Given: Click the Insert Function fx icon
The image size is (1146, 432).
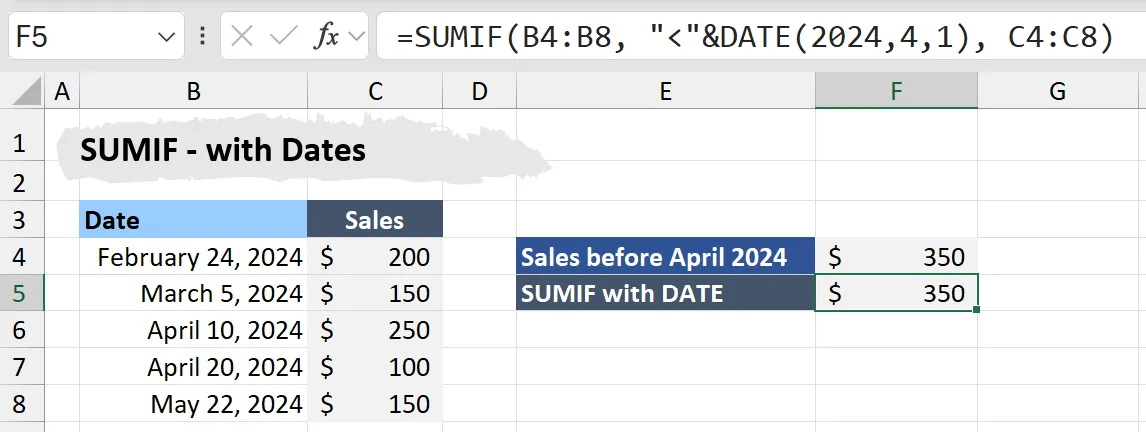Looking at the screenshot, I should [x=327, y=38].
